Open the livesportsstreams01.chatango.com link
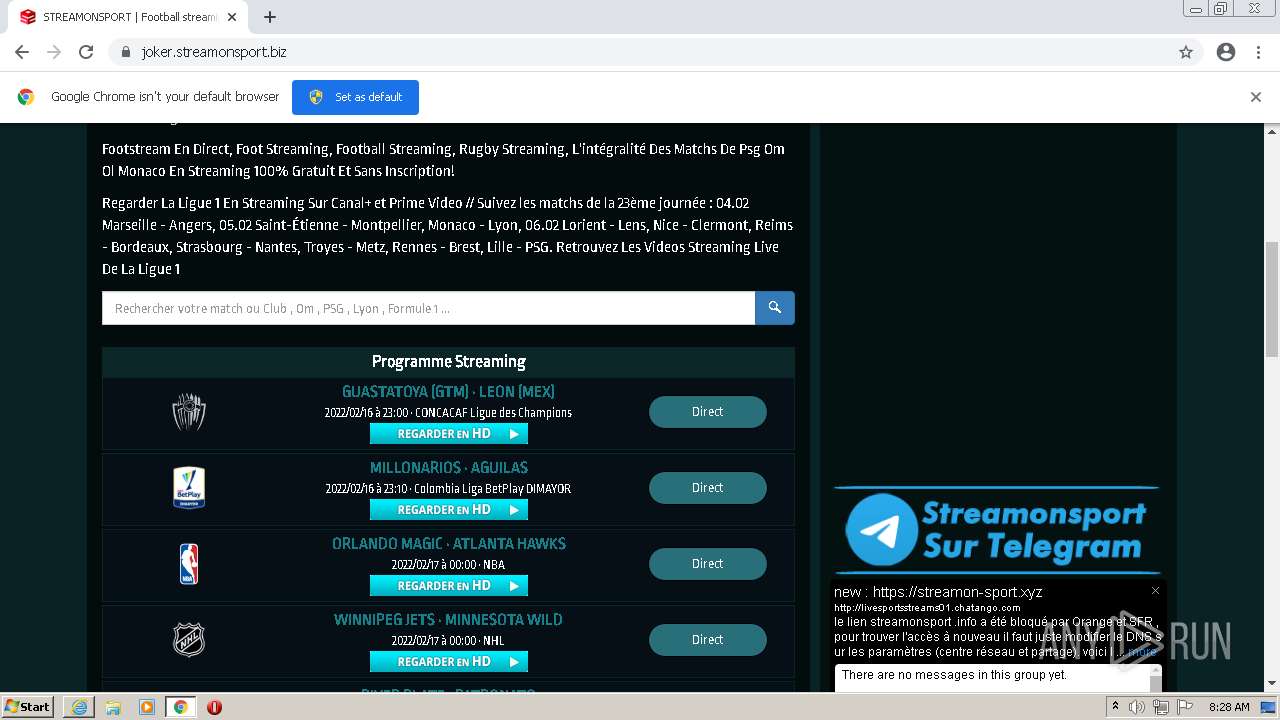The image size is (1280, 720). click(927, 608)
